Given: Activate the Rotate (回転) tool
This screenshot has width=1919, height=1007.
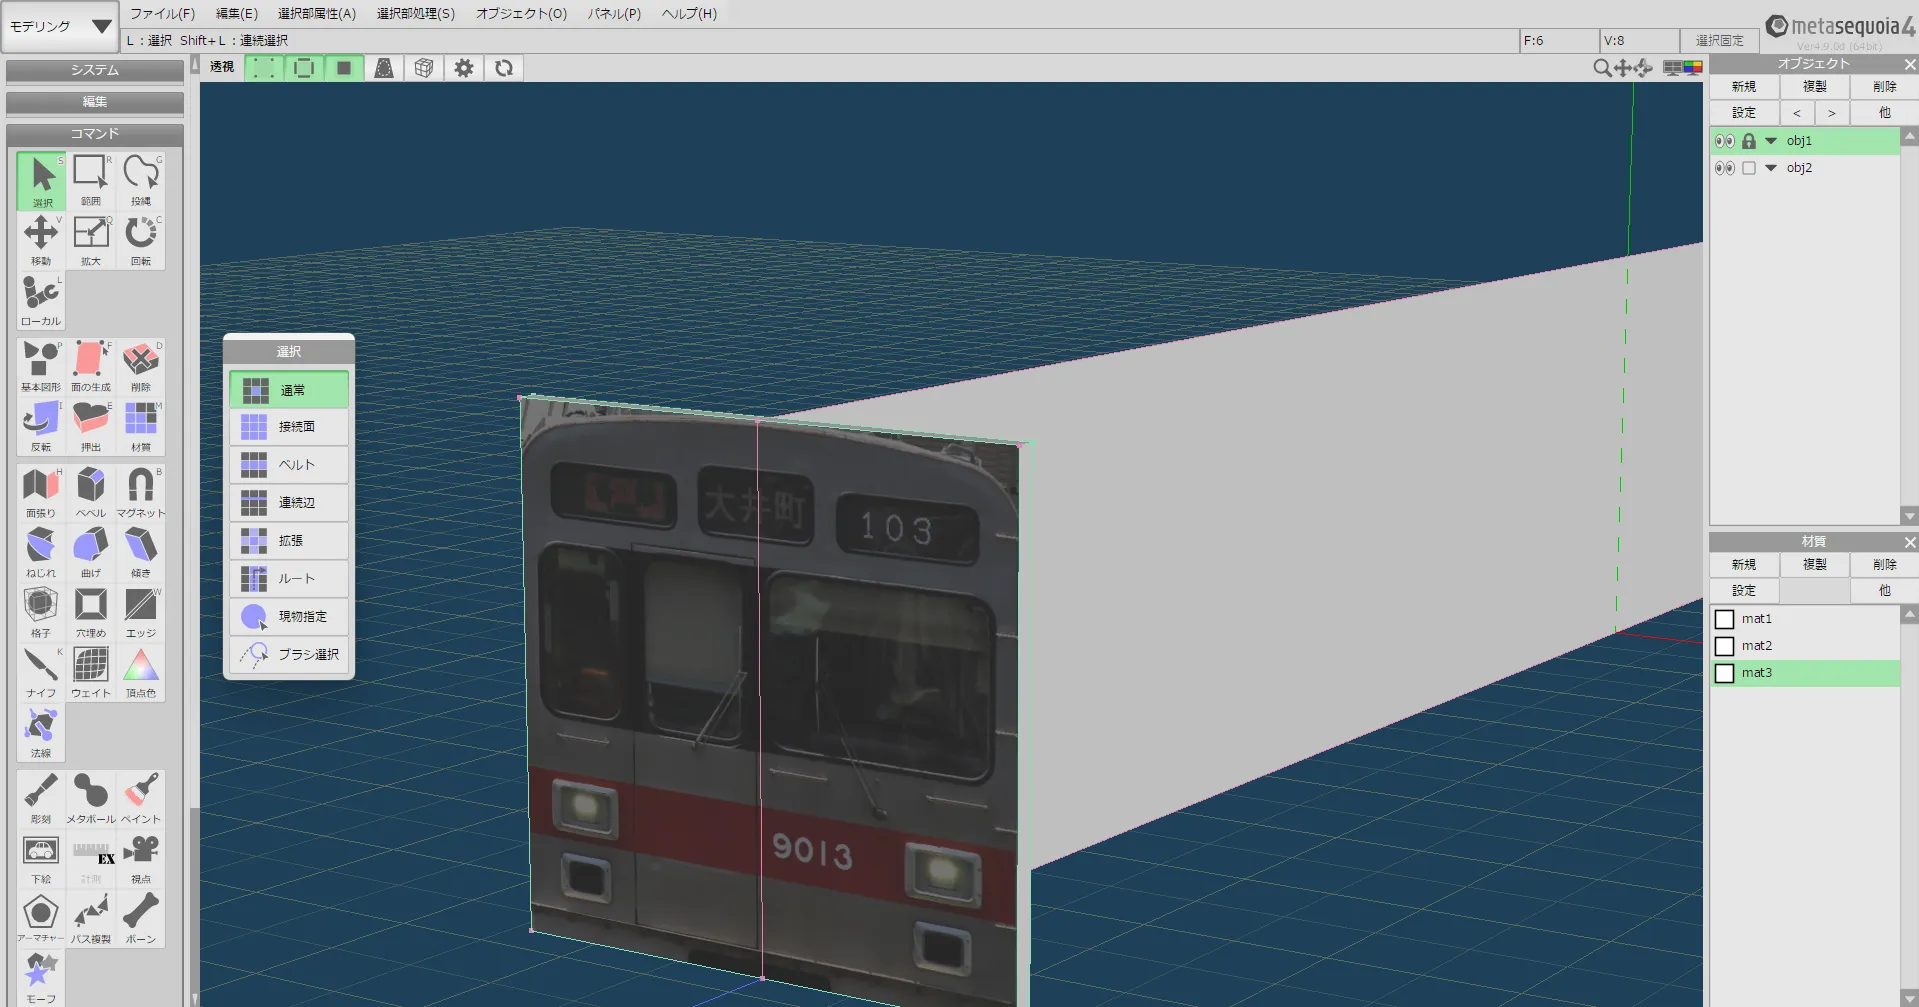Looking at the screenshot, I should 141,240.
